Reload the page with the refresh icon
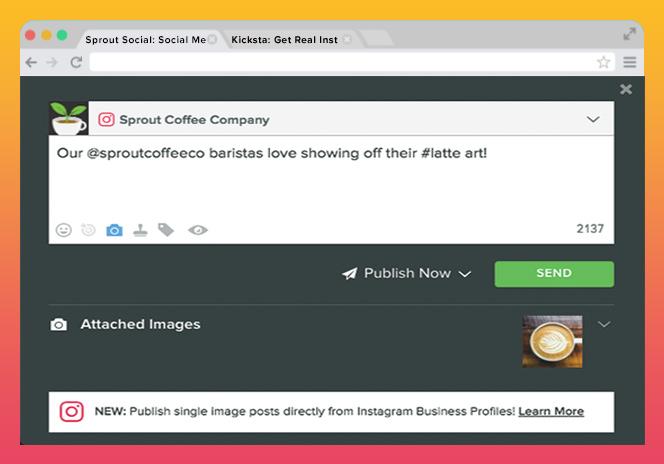Viewport: 664px width, 464px height. [x=77, y=63]
